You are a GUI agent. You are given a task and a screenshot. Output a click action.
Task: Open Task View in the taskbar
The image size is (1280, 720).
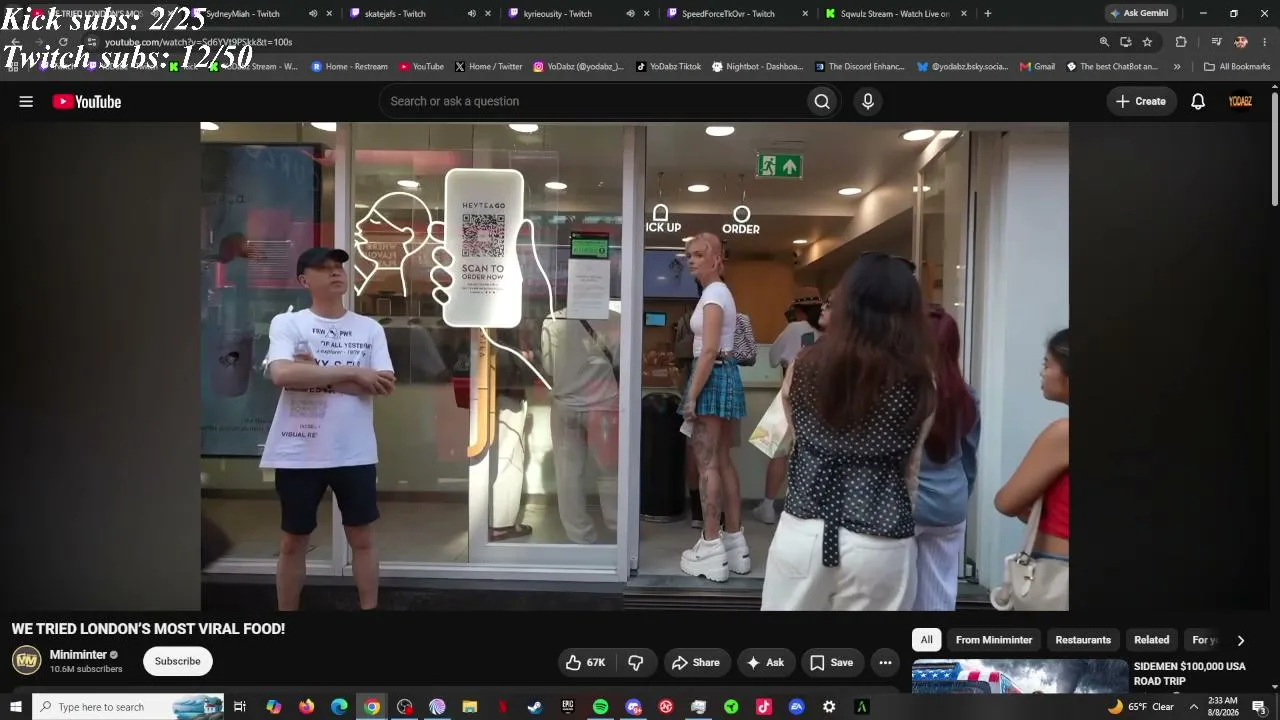(x=240, y=707)
